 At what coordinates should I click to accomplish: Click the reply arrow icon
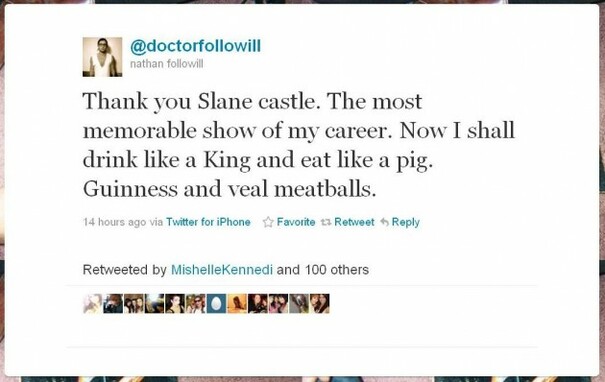[384, 222]
